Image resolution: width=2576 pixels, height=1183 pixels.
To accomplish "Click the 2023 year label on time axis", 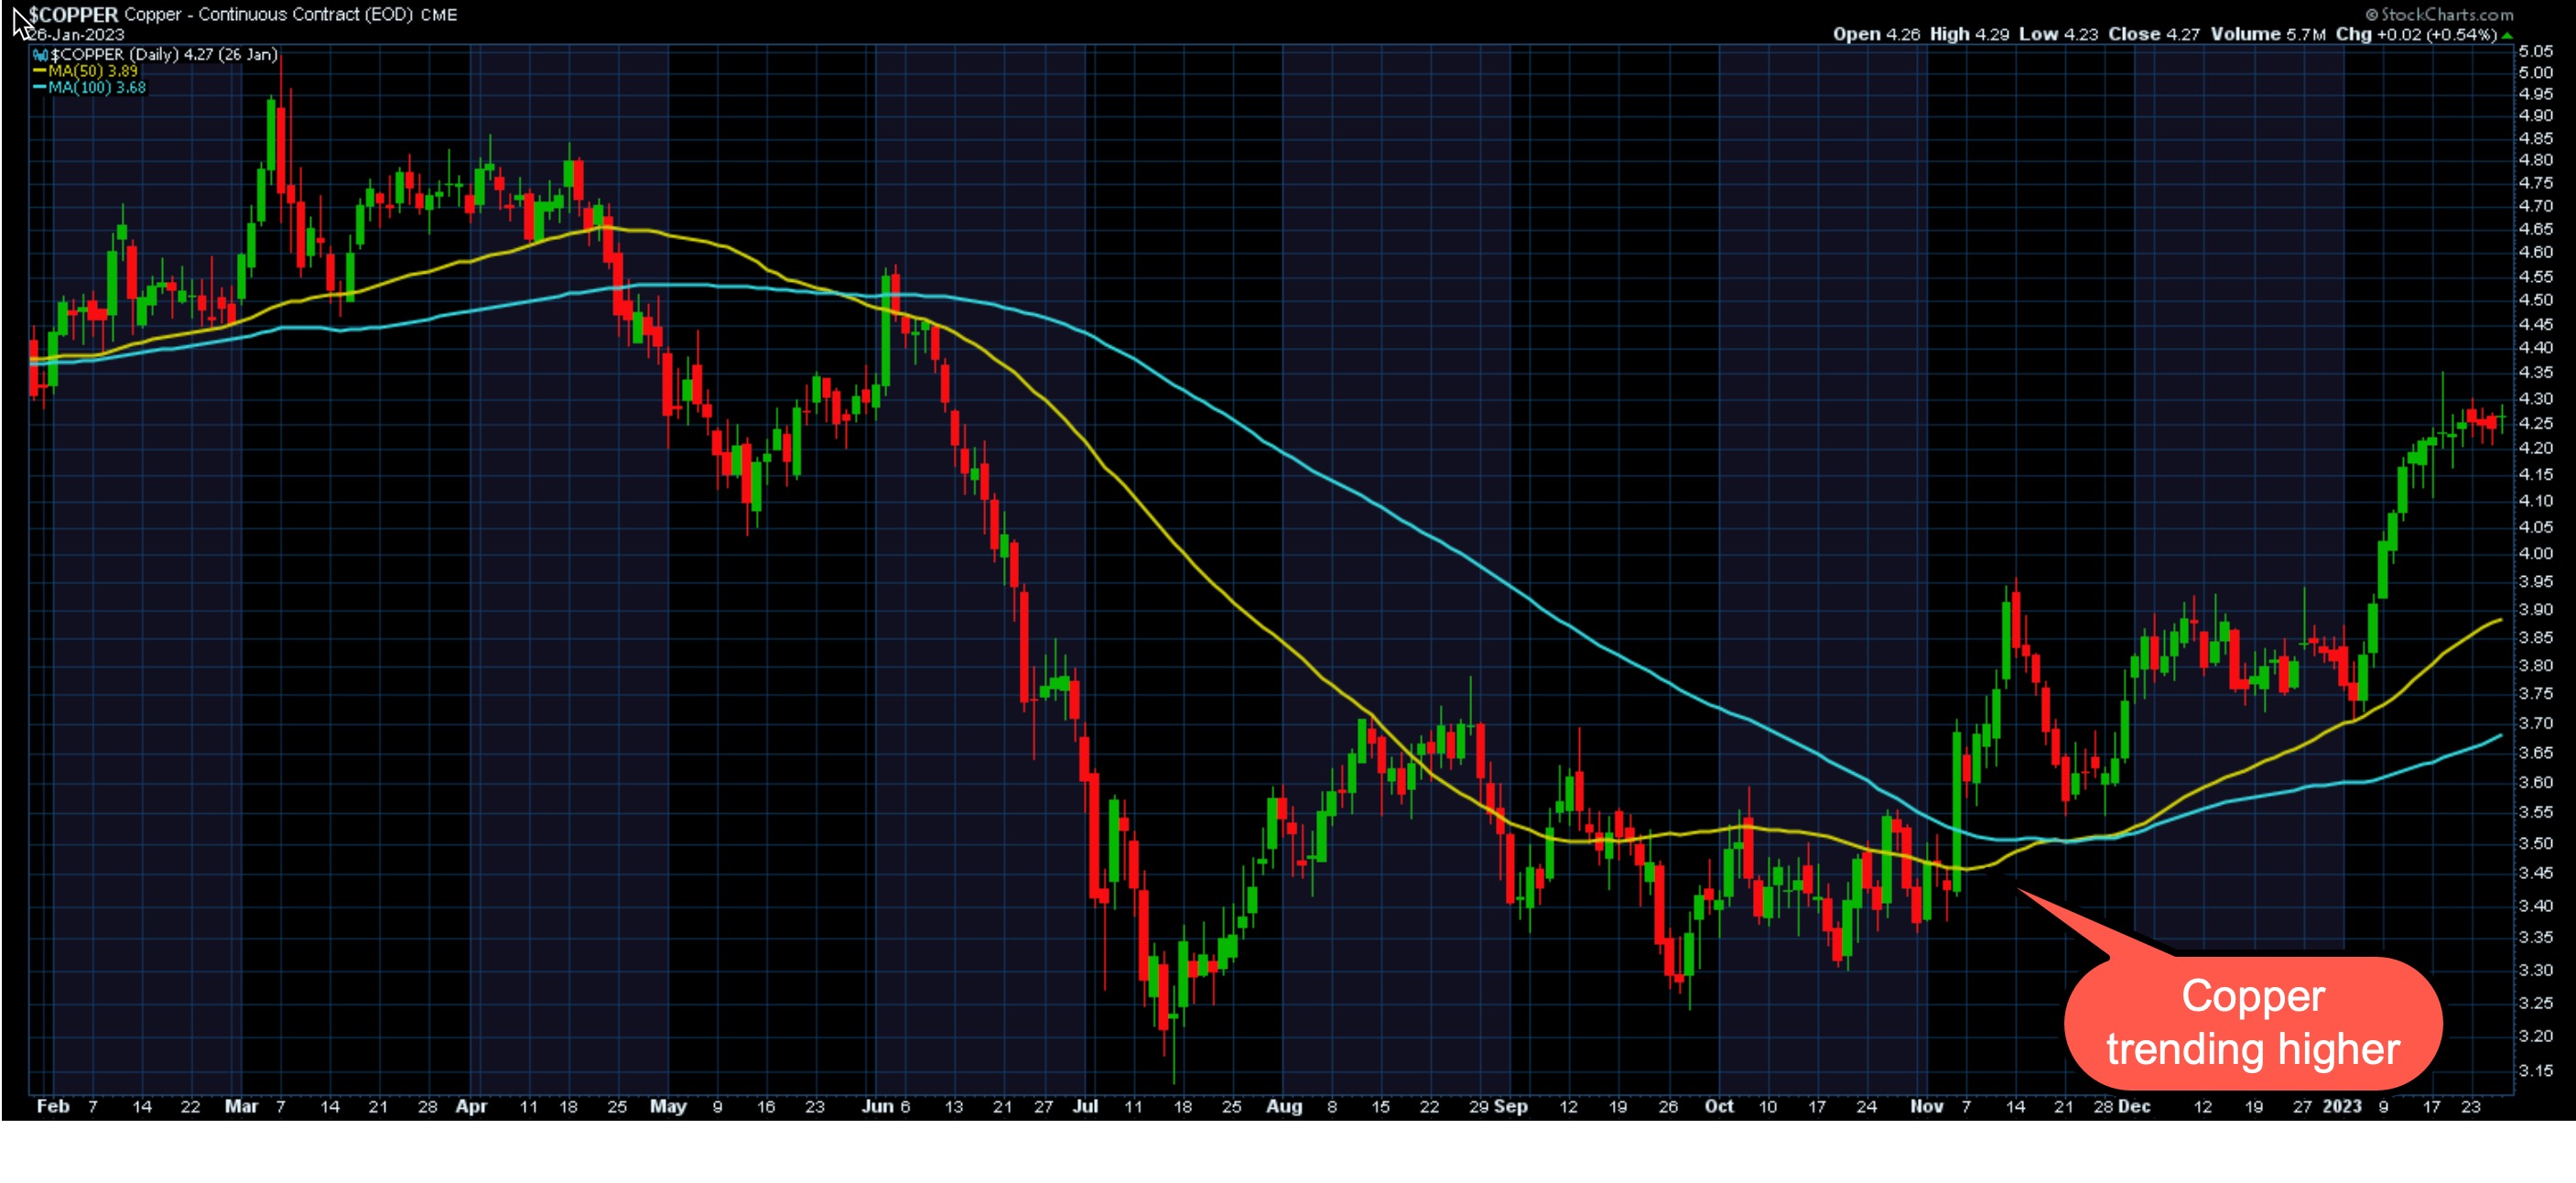I will pyautogui.click(x=2341, y=1106).
